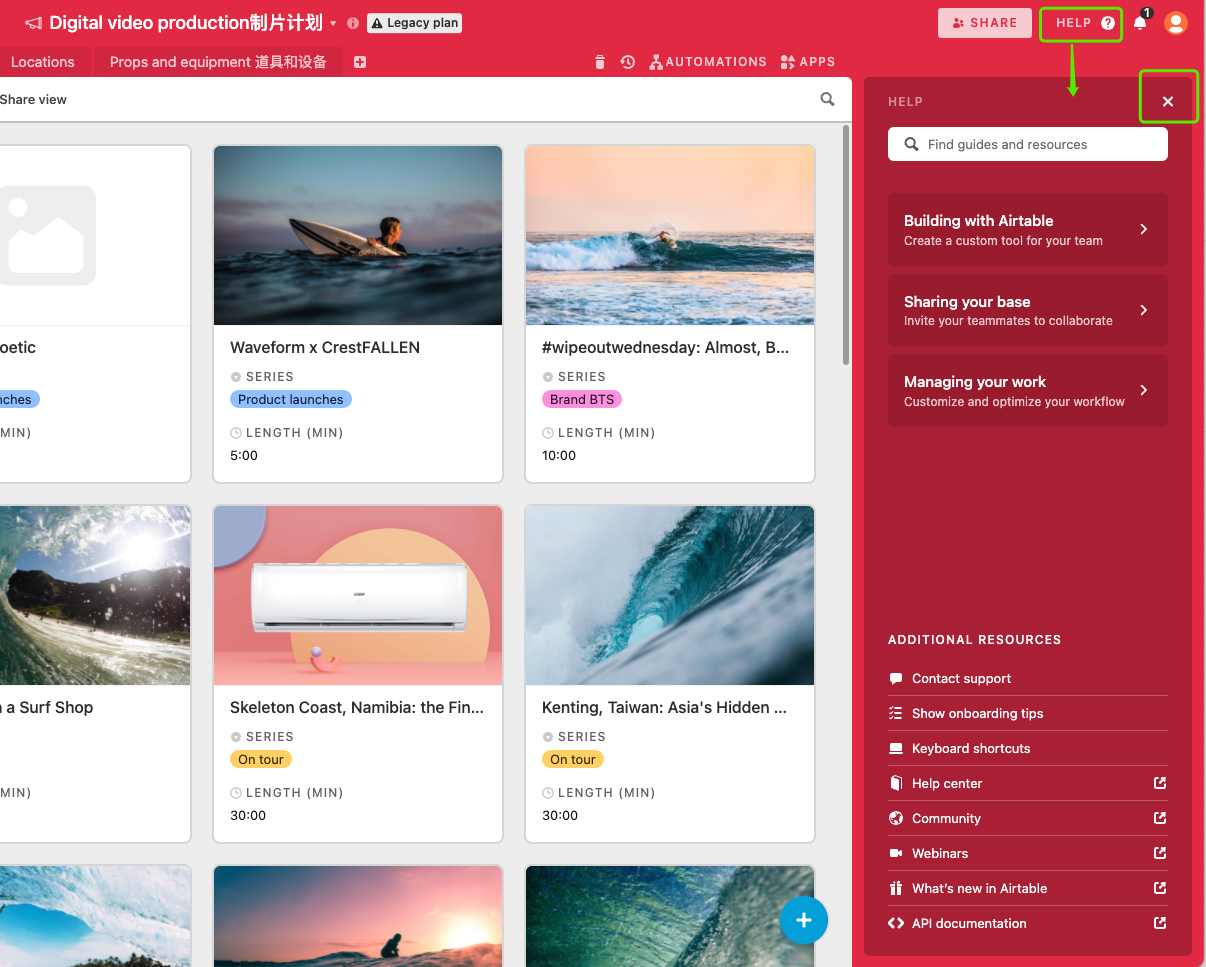Click the Contact support chat icon
This screenshot has width=1206, height=967.
pyautogui.click(x=896, y=678)
